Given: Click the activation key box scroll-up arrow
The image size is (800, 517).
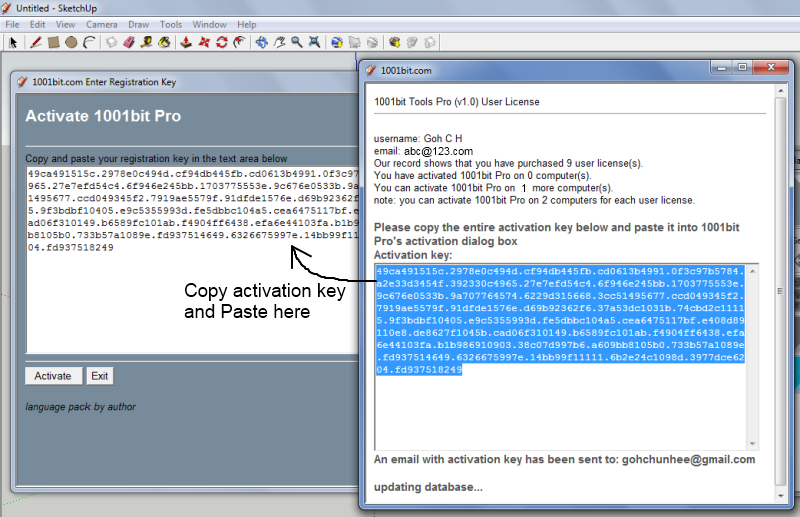Looking at the screenshot, I should [x=753, y=271].
